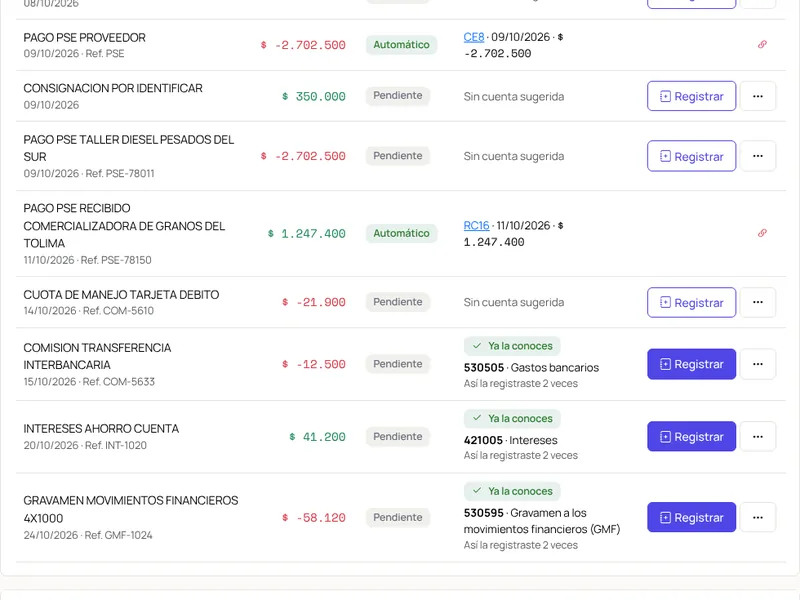Register the GRAVAMEN MOVIMIENTOS FINANCIEROS movement

[x=691, y=517]
